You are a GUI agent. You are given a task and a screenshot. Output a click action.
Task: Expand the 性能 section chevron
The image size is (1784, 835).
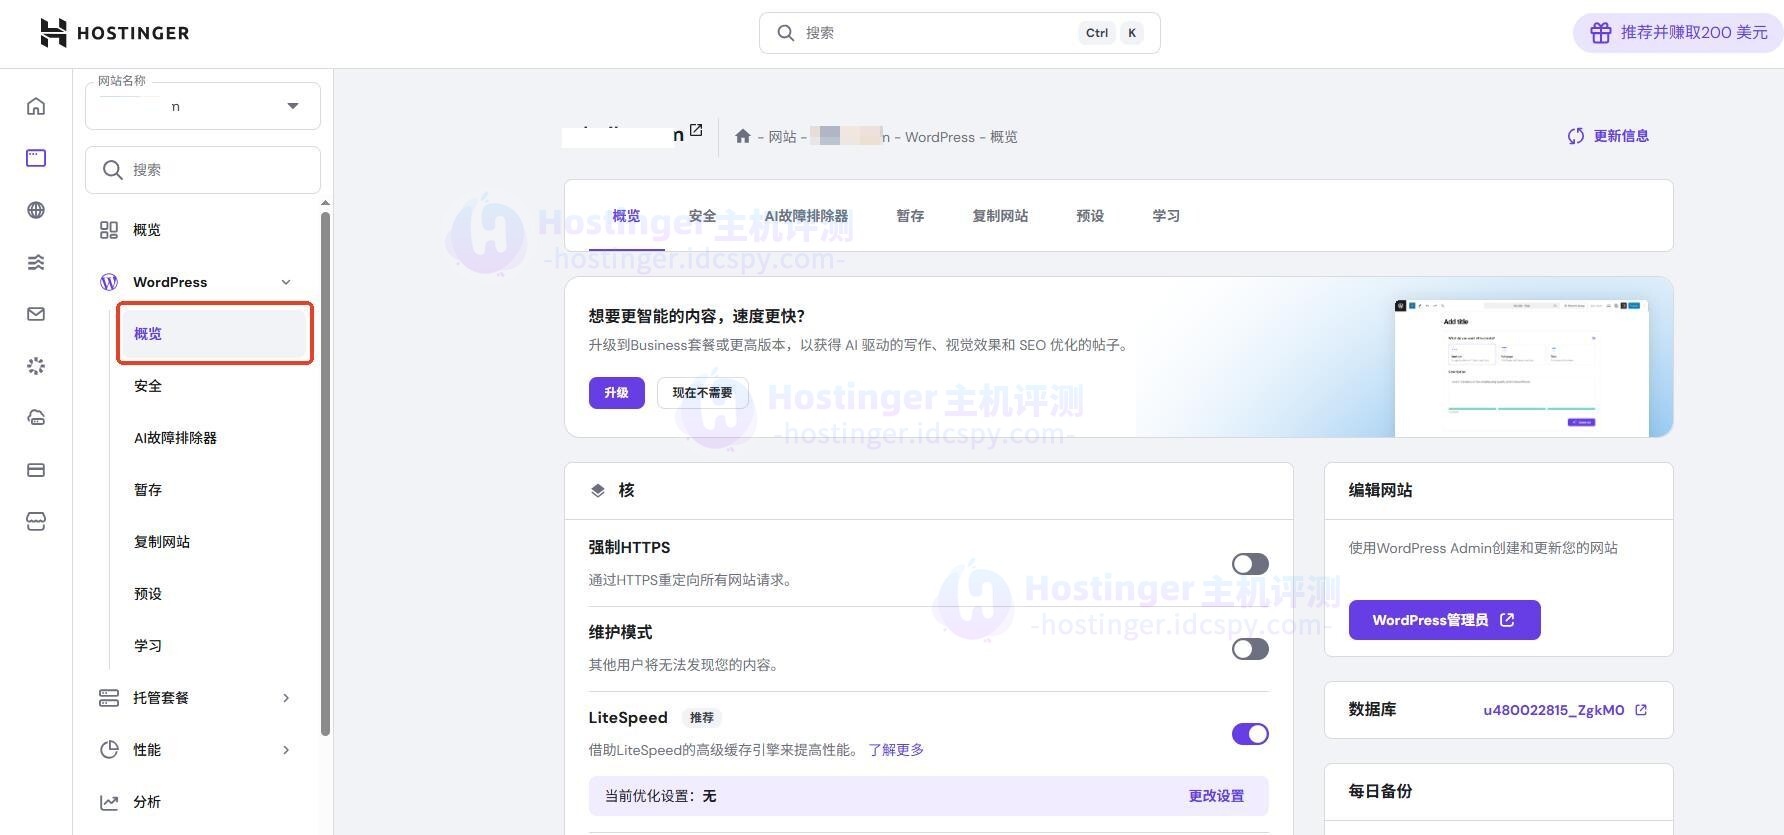(286, 750)
